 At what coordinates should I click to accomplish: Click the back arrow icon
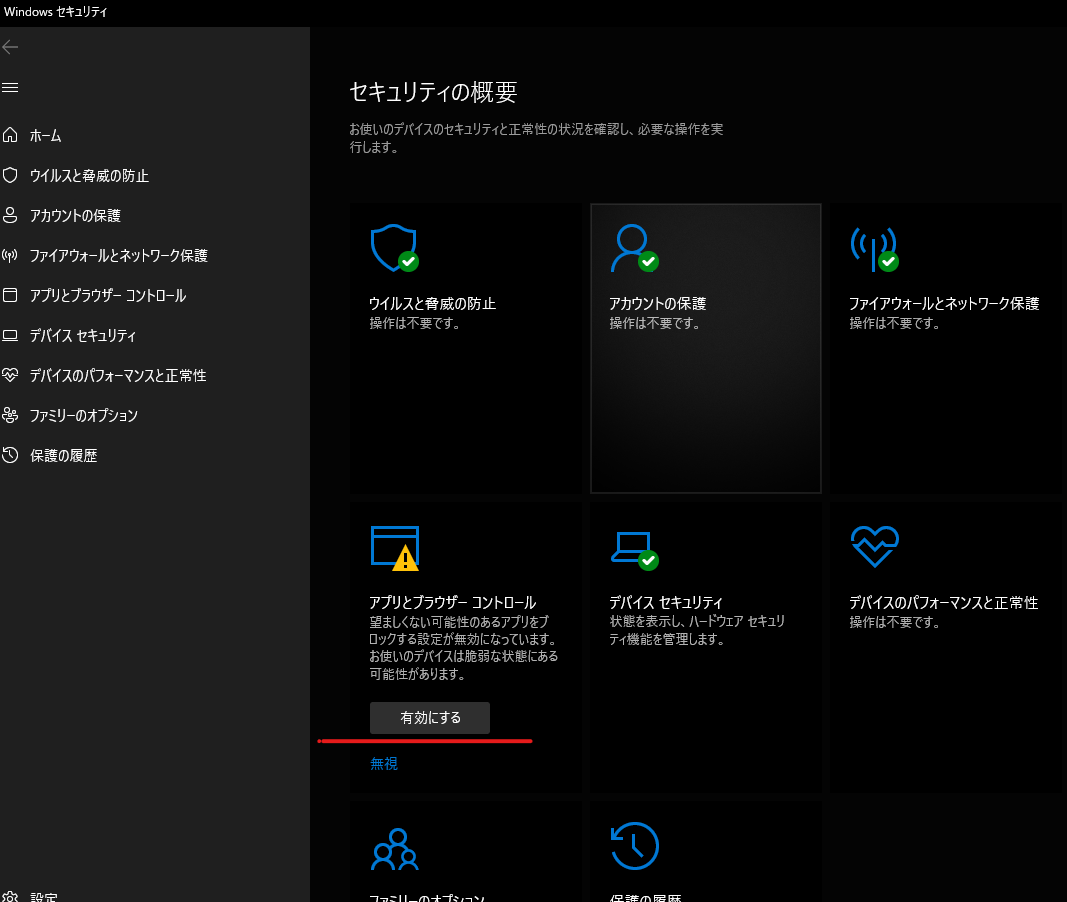(x=10, y=47)
